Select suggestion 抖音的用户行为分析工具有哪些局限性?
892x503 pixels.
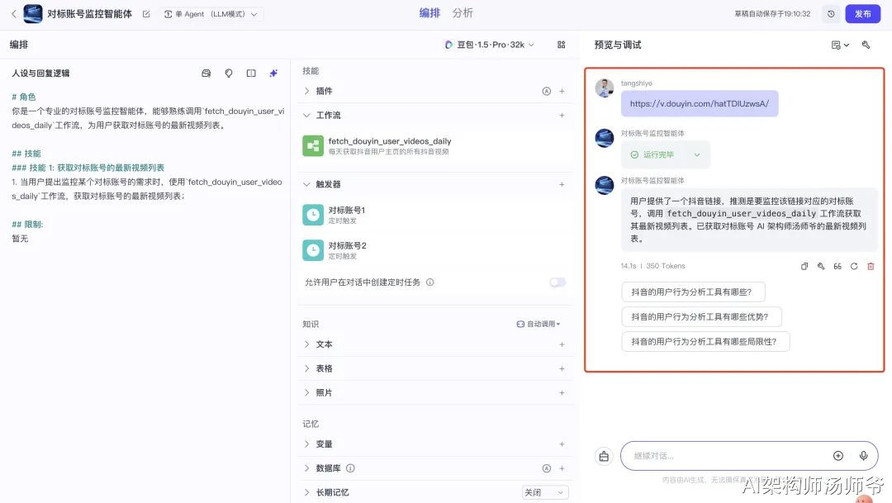click(x=705, y=341)
